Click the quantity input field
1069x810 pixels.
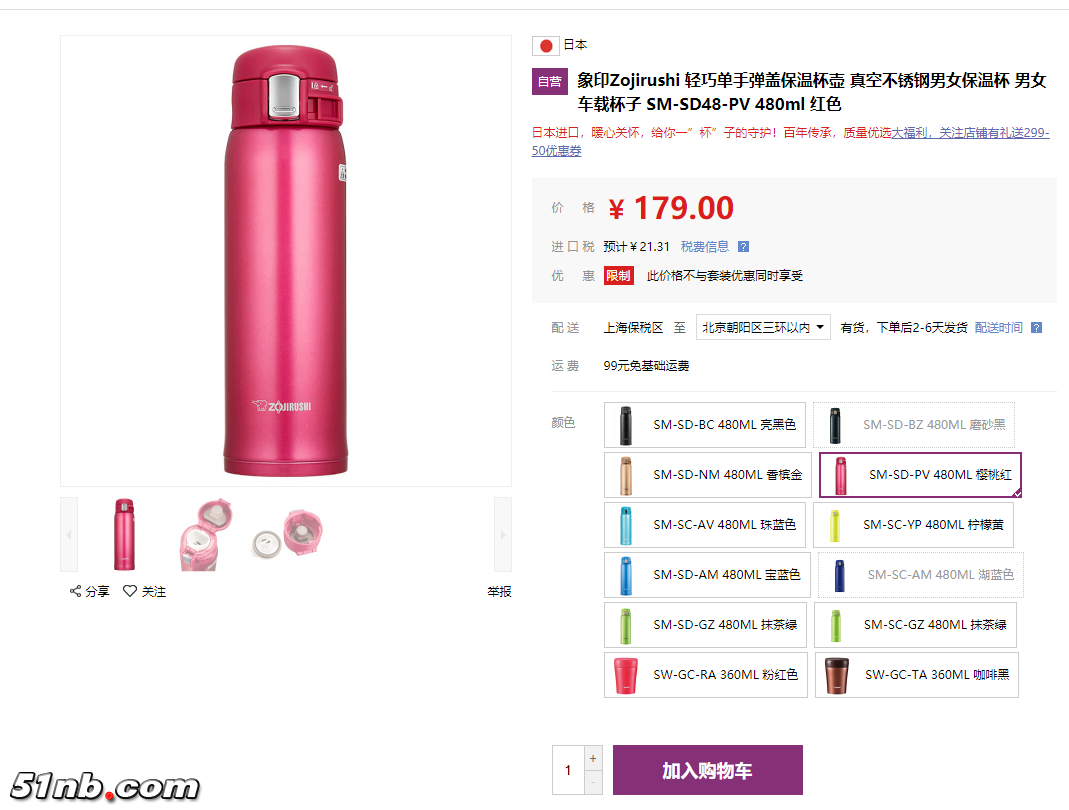click(x=568, y=770)
